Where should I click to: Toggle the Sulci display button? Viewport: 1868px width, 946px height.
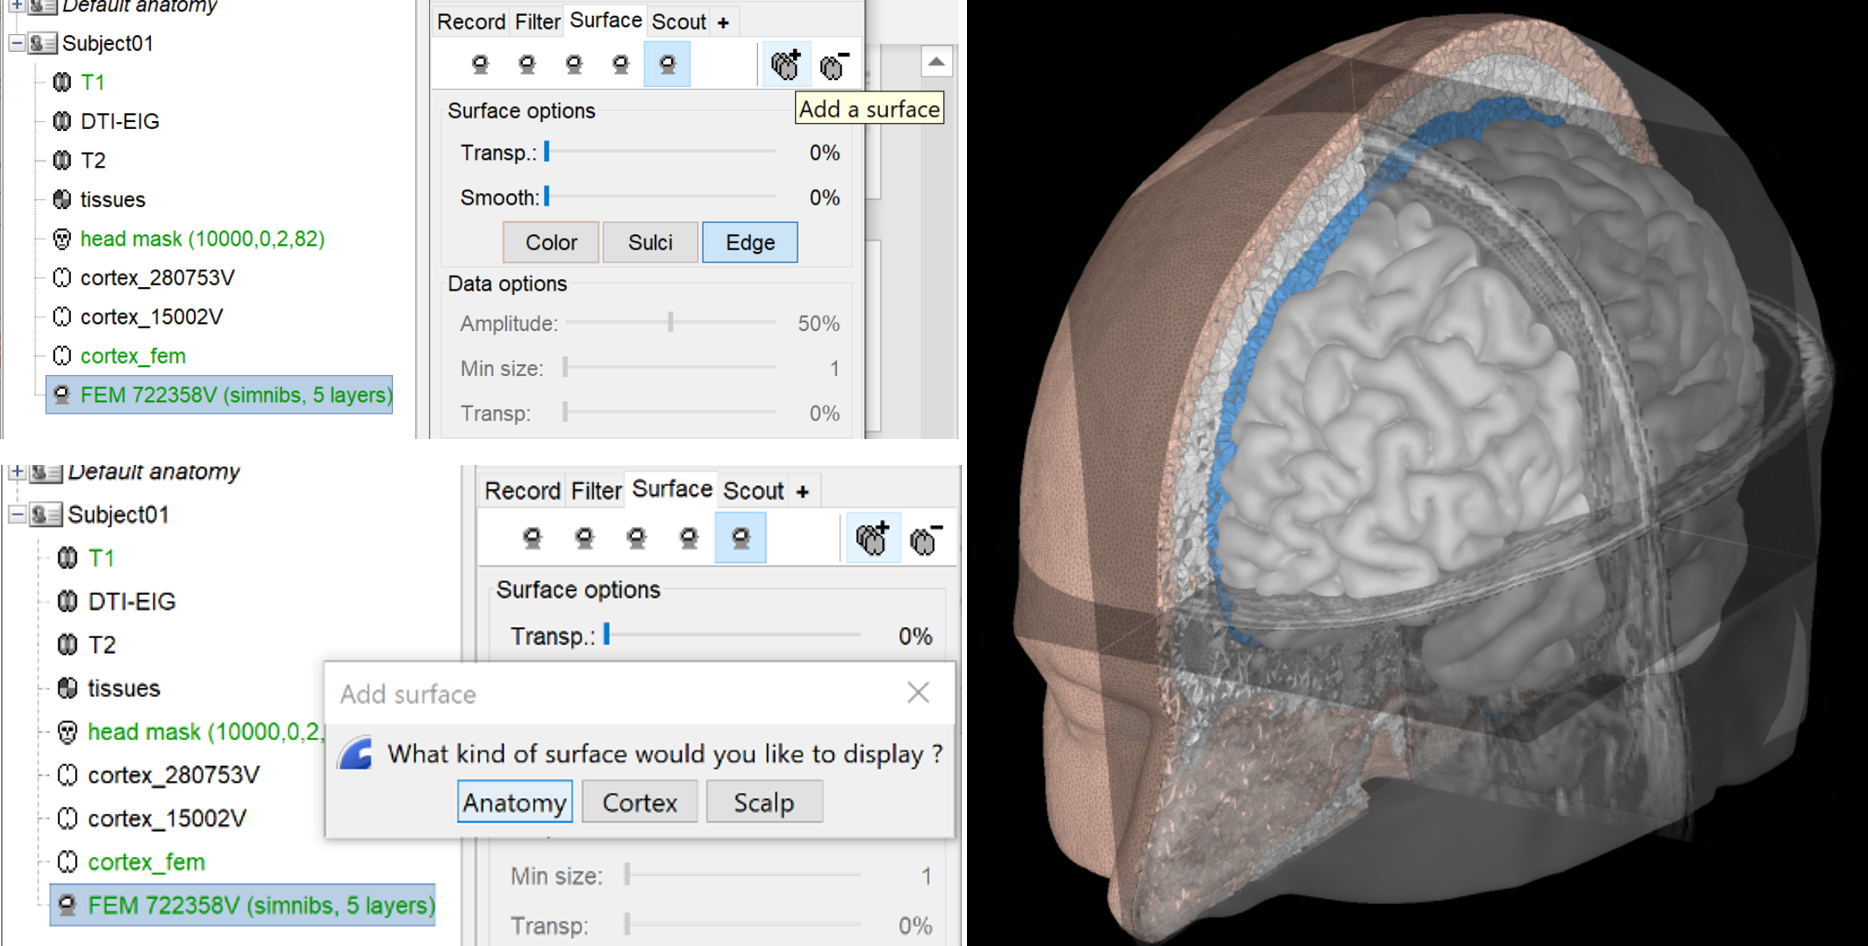tap(650, 243)
